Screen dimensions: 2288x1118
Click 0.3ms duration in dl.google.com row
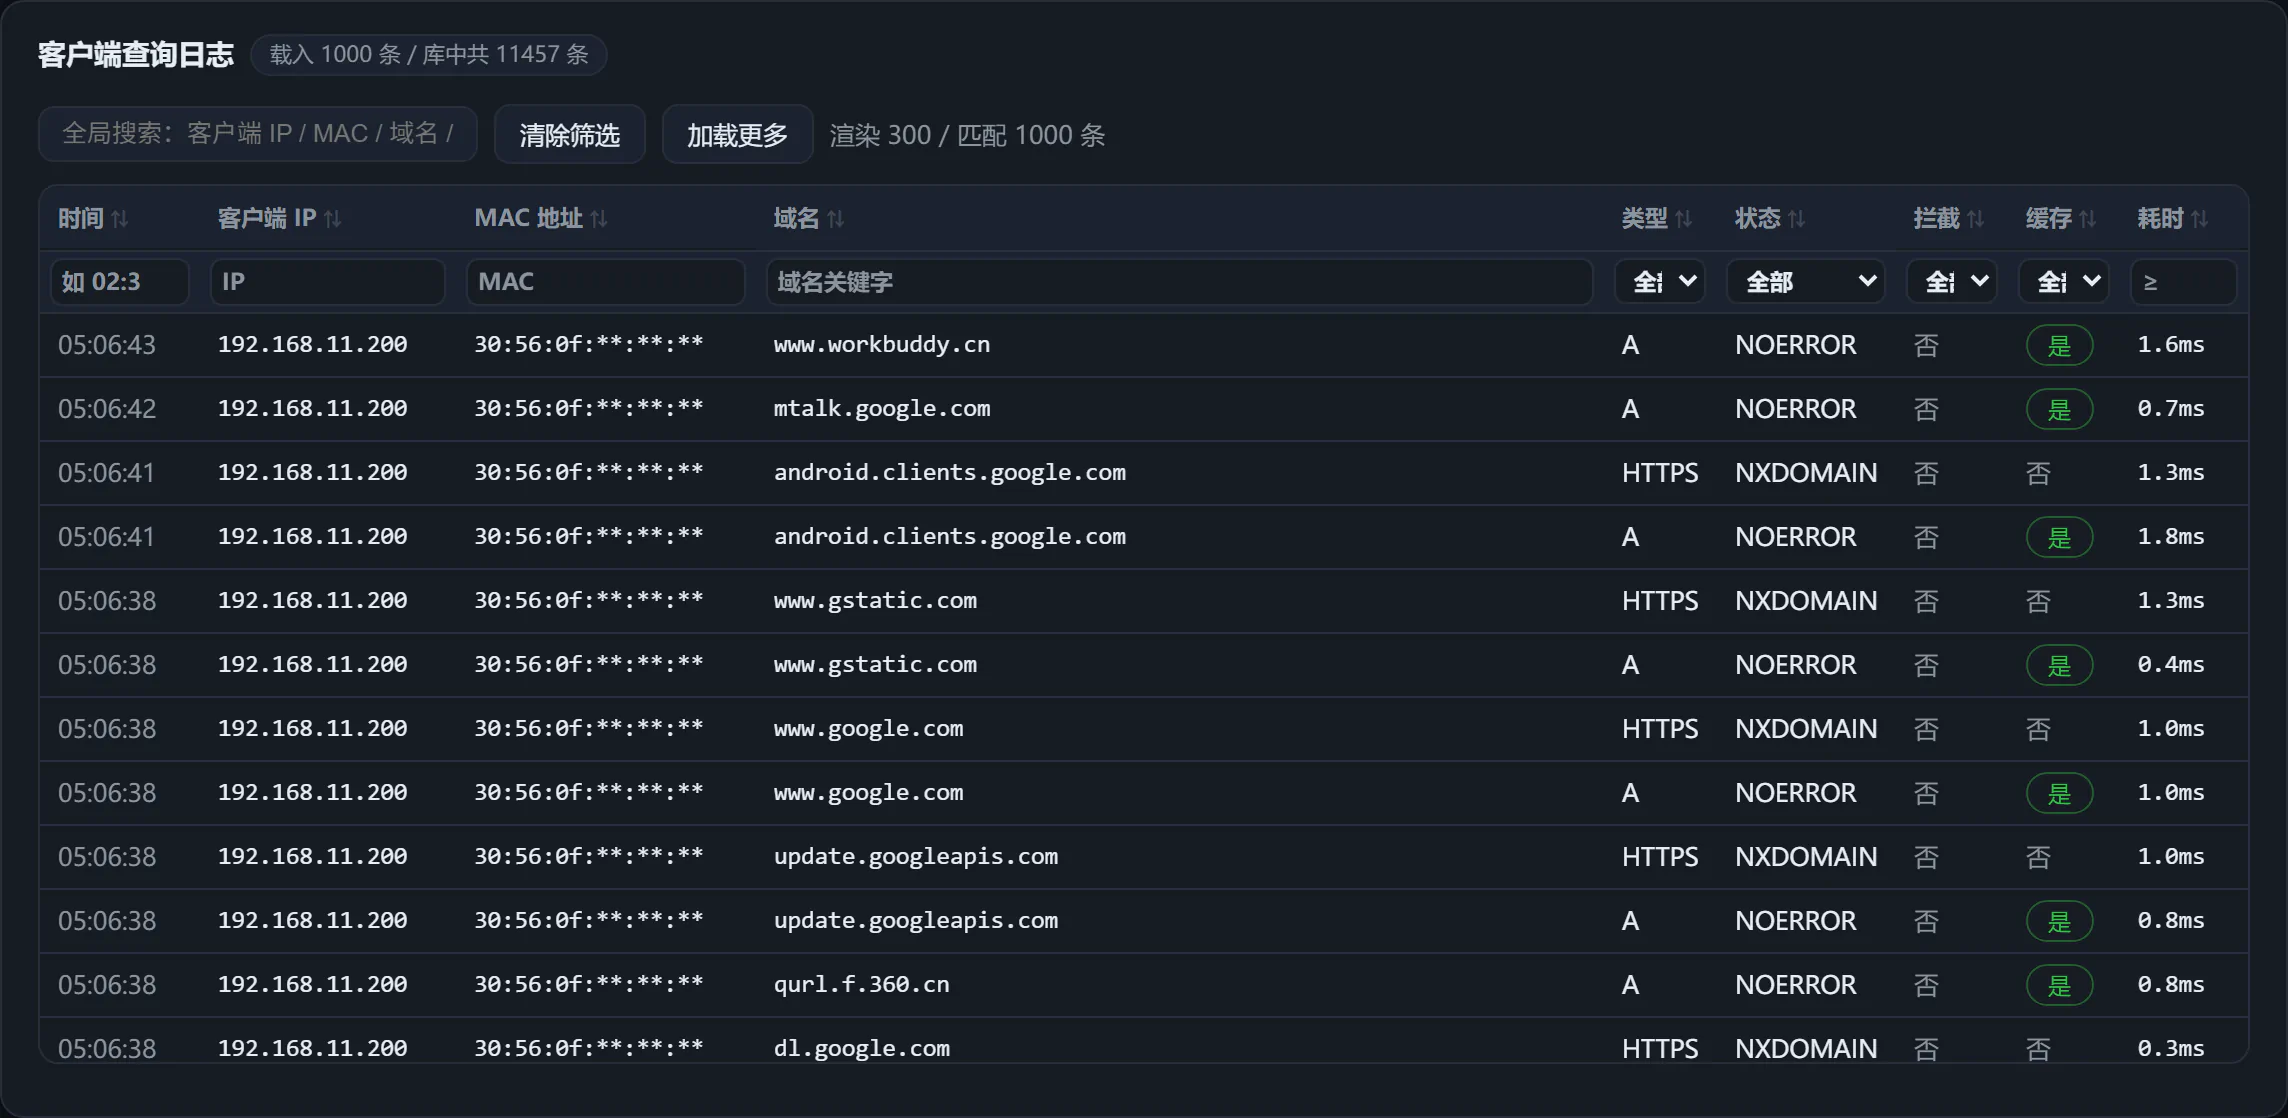pyautogui.click(x=2171, y=1049)
